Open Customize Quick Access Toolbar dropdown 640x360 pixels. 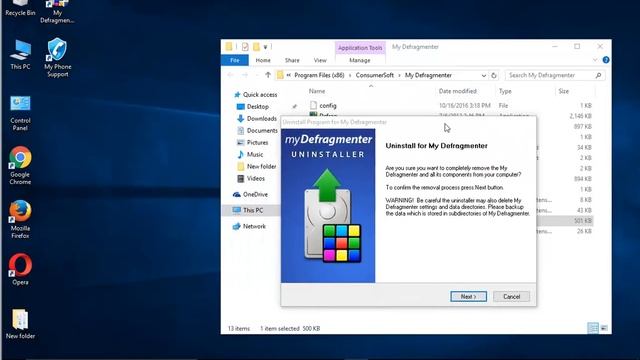point(265,47)
